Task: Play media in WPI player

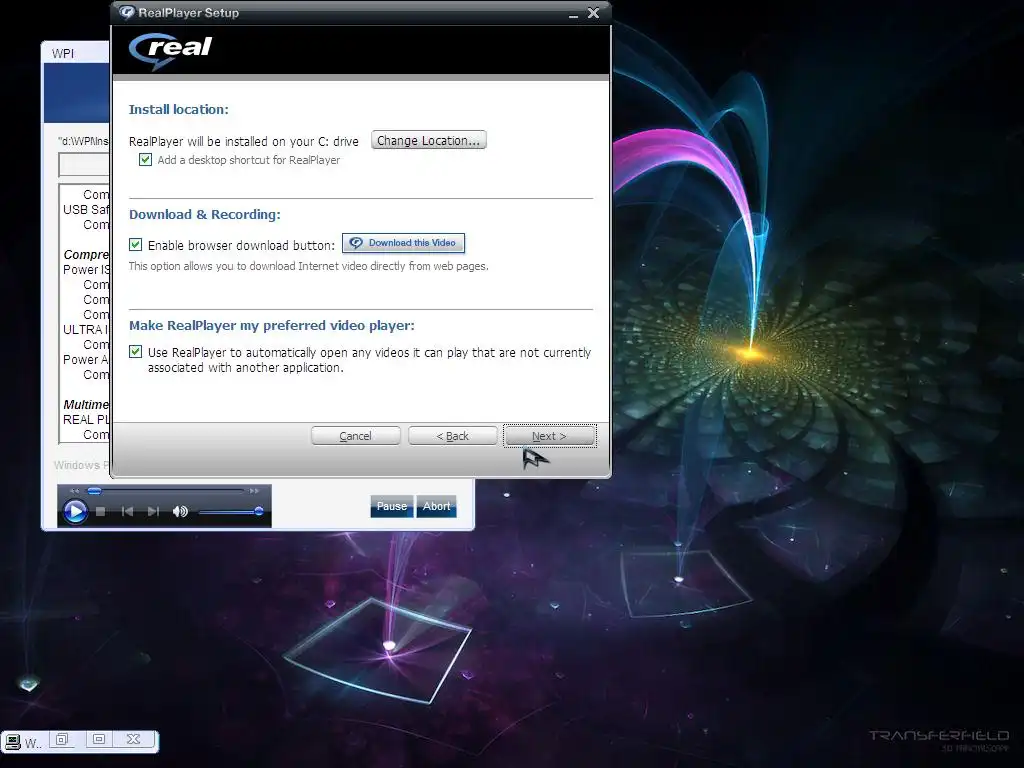Action: [x=75, y=511]
